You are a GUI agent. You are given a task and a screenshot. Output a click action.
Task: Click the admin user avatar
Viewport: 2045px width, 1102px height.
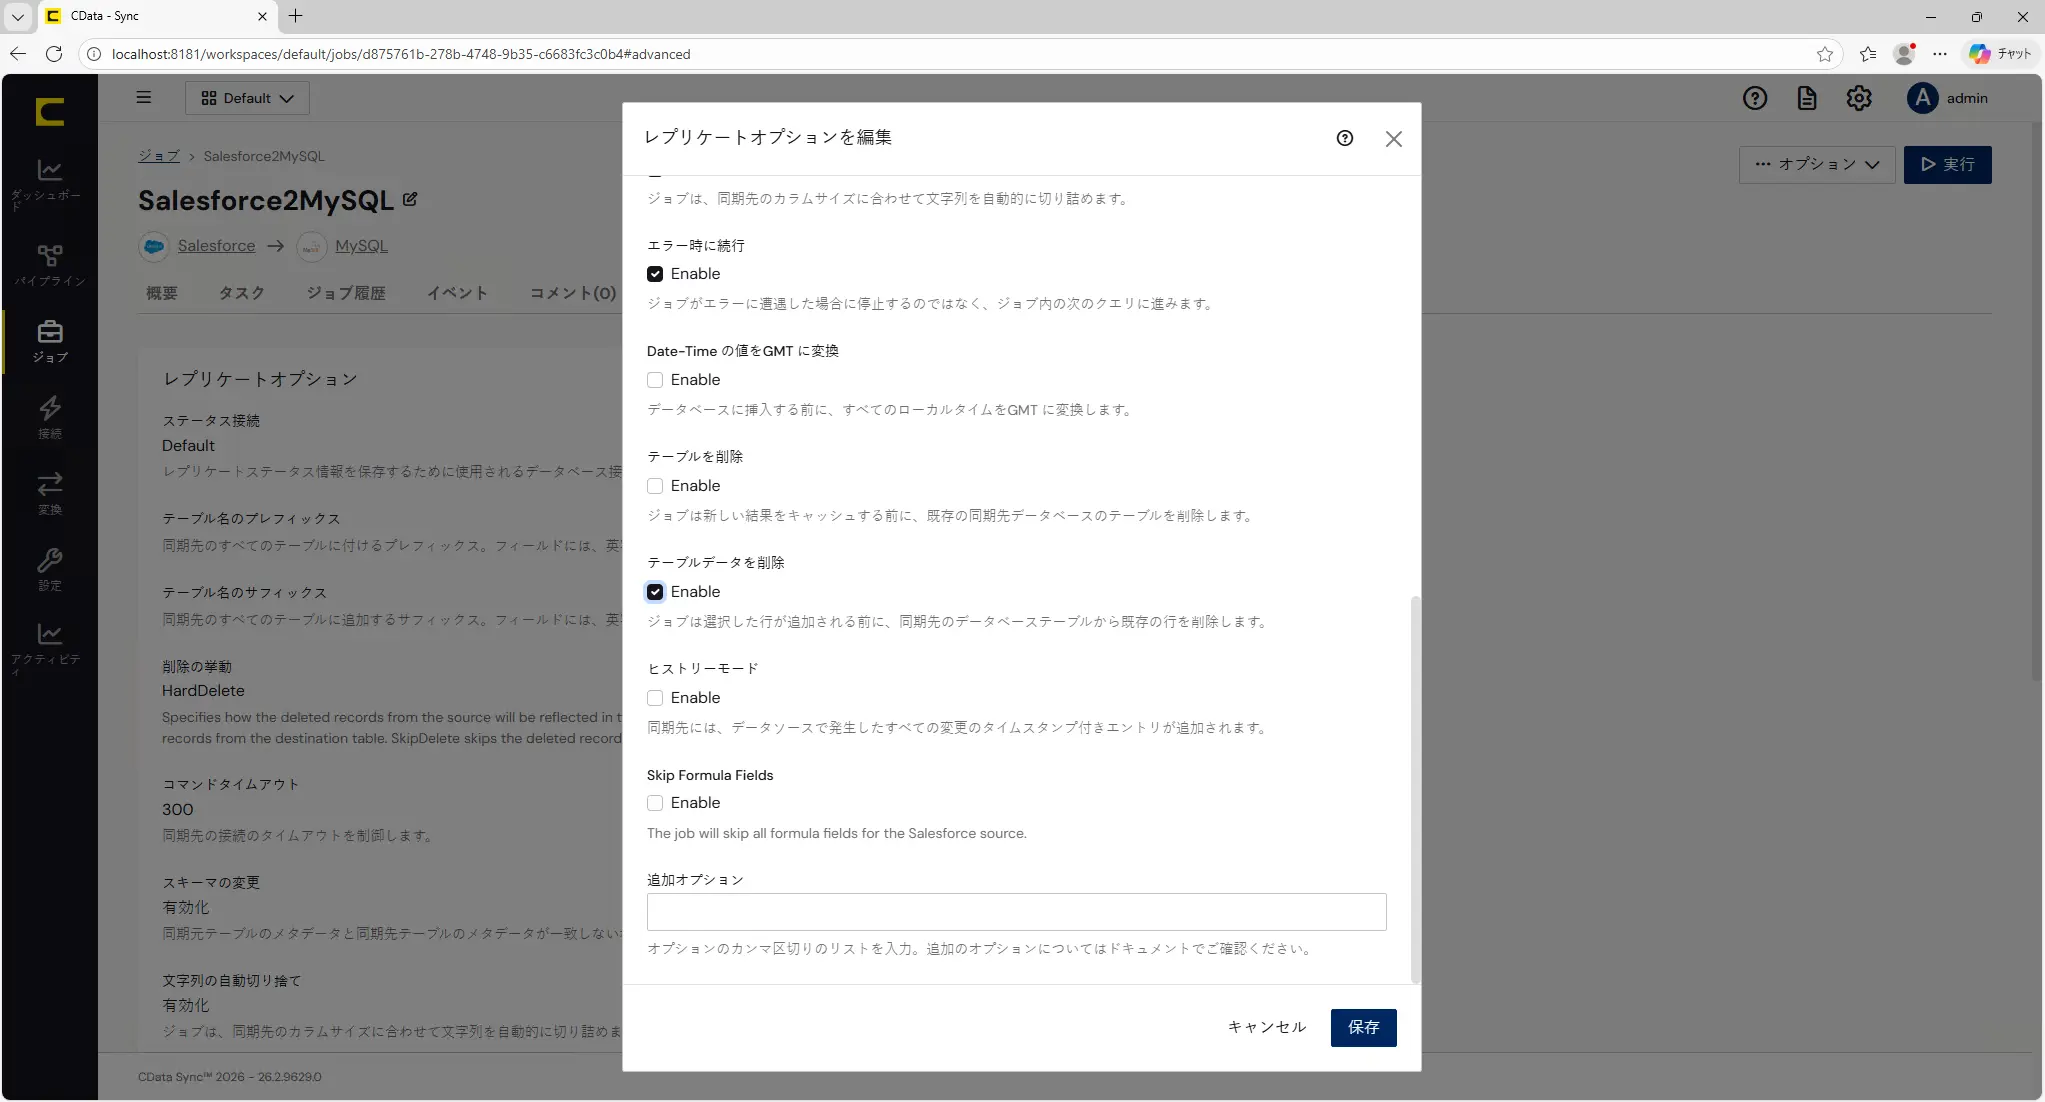coord(1922,98)
